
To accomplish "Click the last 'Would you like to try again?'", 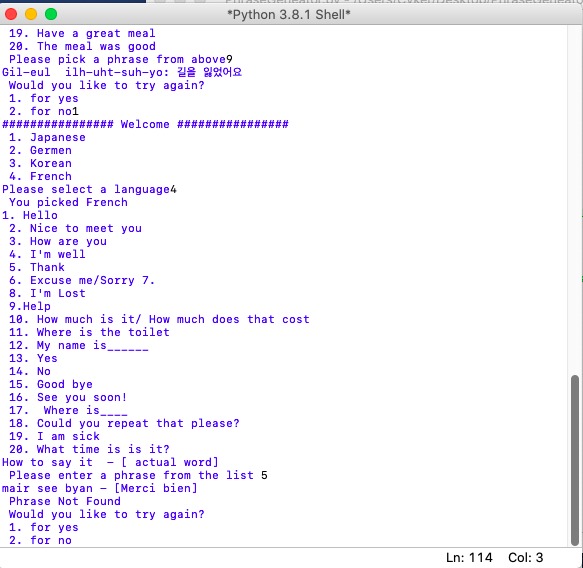I will [107, 514].
